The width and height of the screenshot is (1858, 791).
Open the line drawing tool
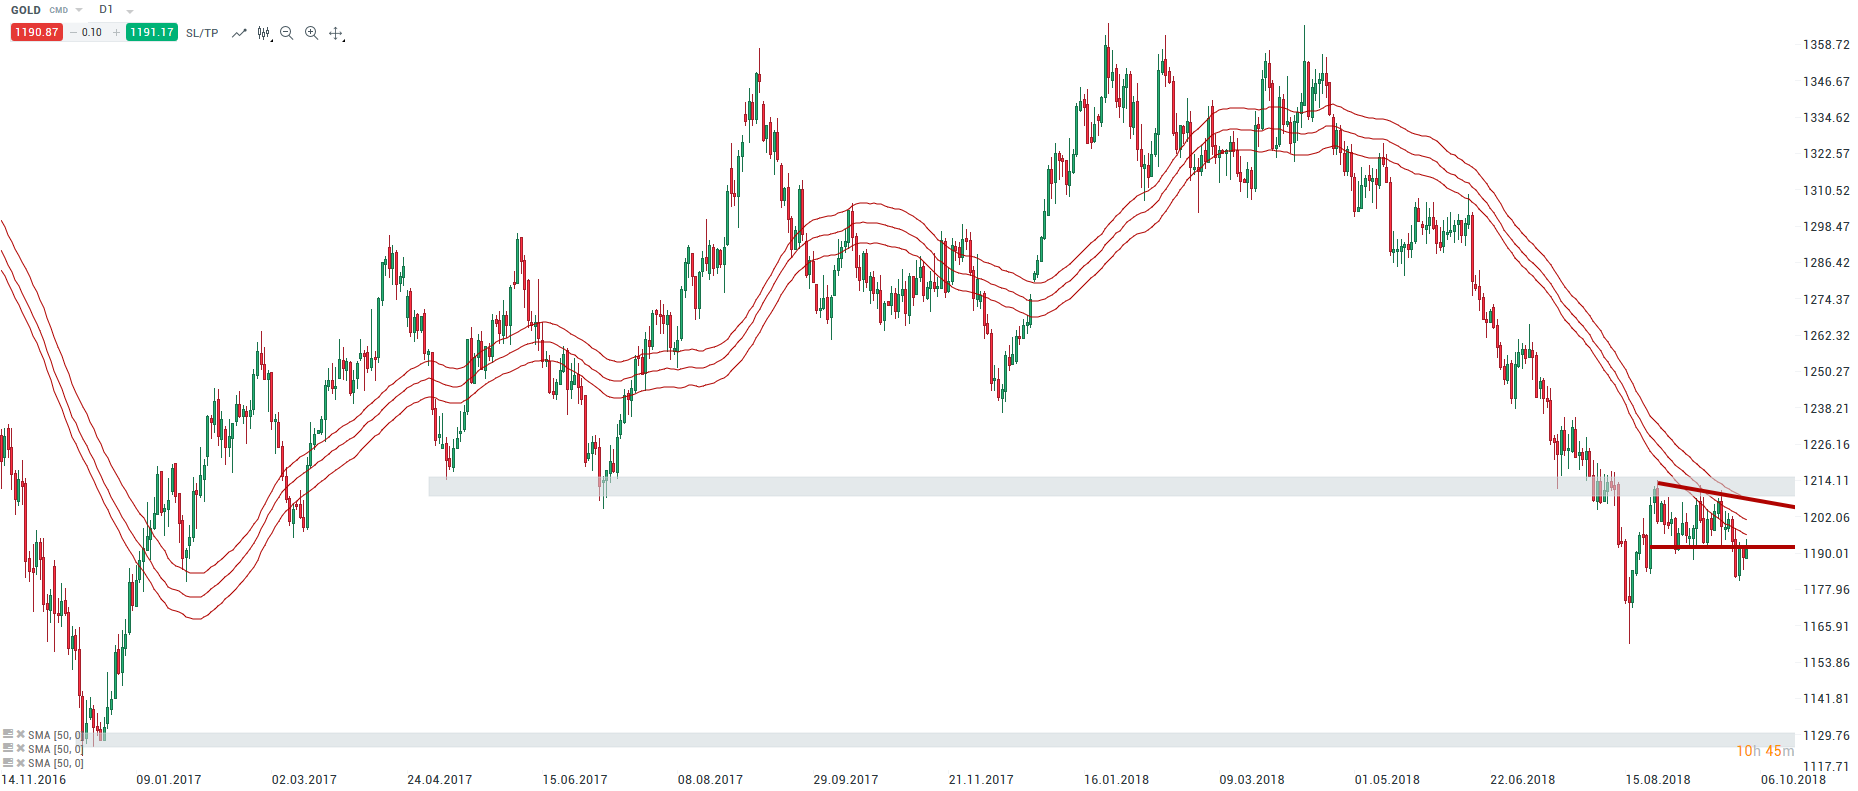[239, 33]
